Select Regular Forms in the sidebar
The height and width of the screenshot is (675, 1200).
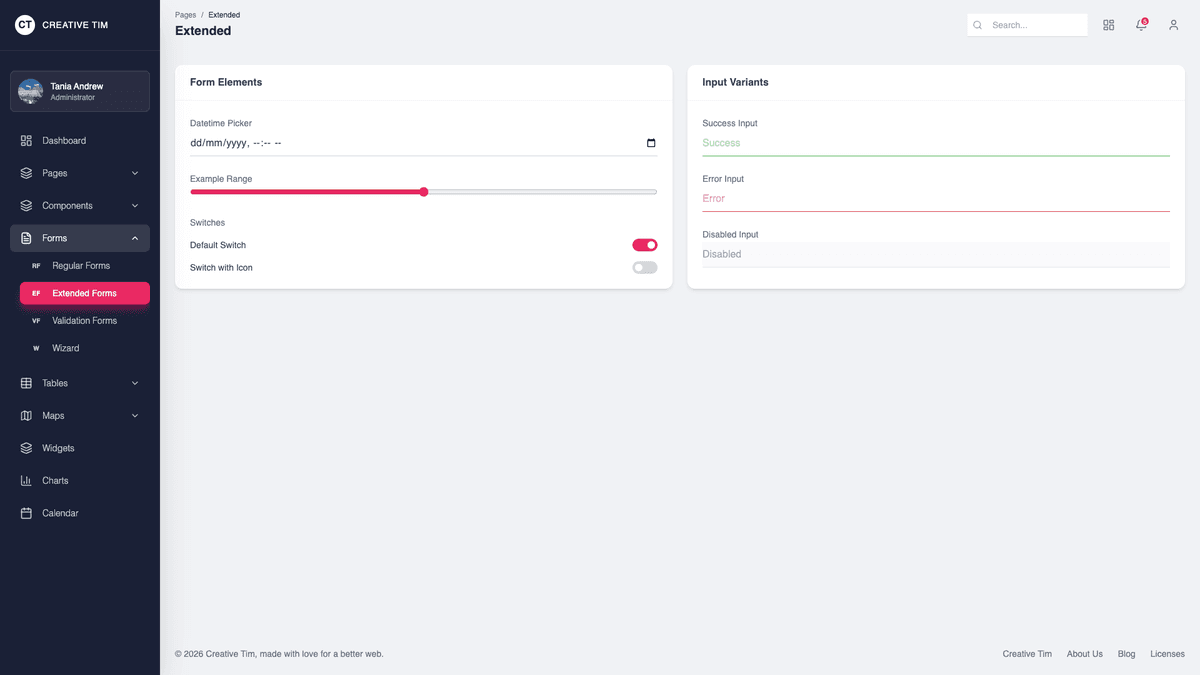(79, 265)
